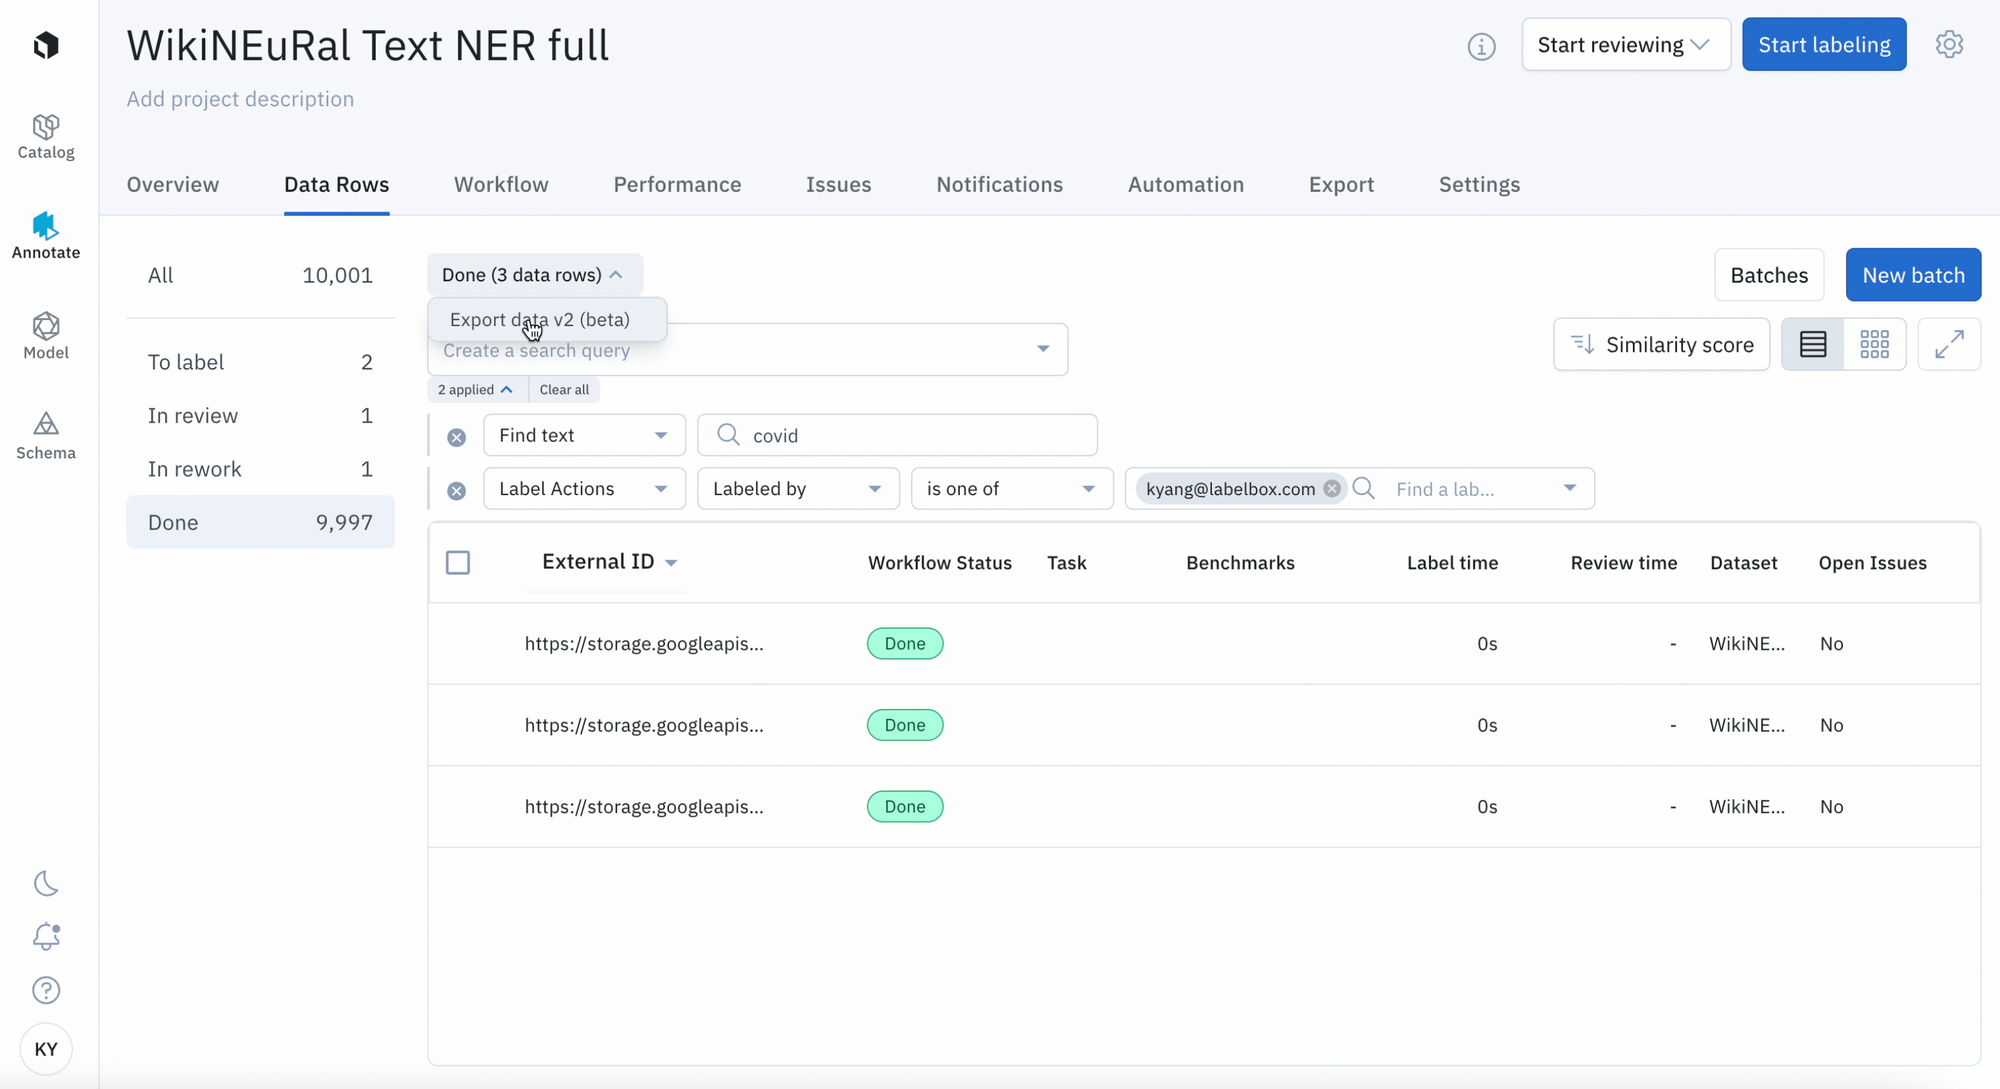The image size is (2000, 1089).
Task: Switch to the Workflow tab
Action: (x=501, y=185)
